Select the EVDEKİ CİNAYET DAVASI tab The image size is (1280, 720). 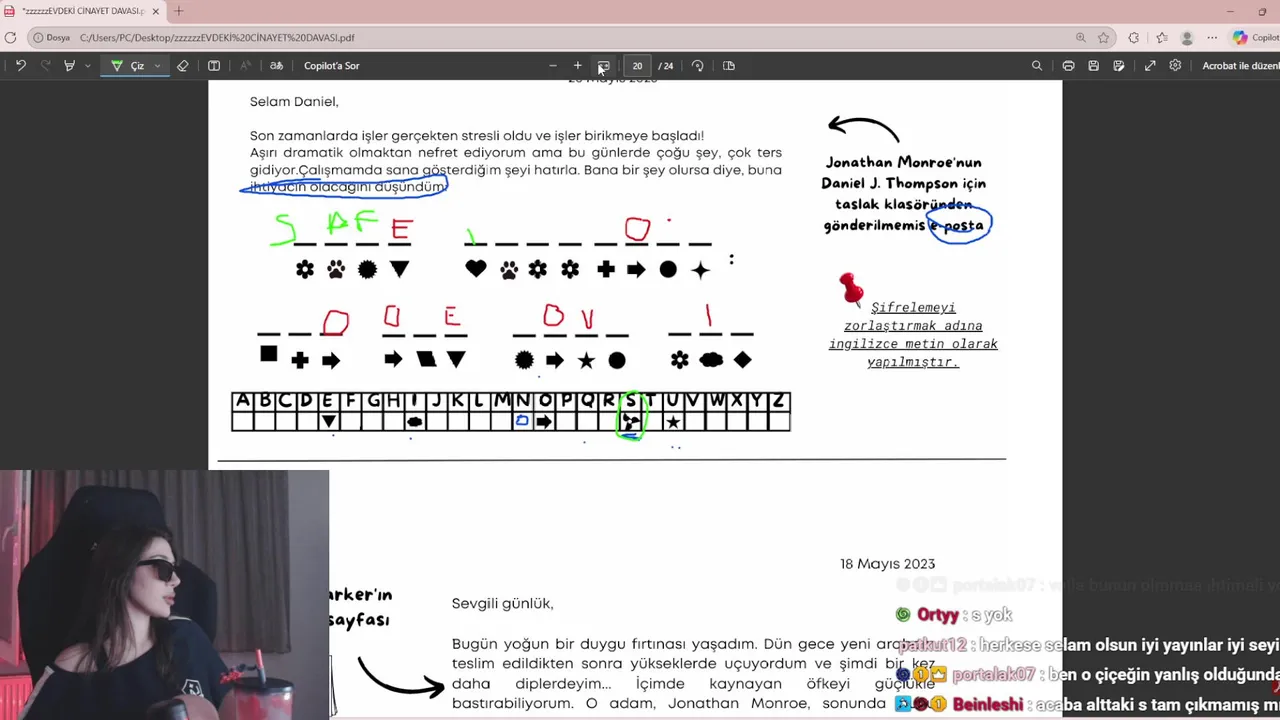83,11
